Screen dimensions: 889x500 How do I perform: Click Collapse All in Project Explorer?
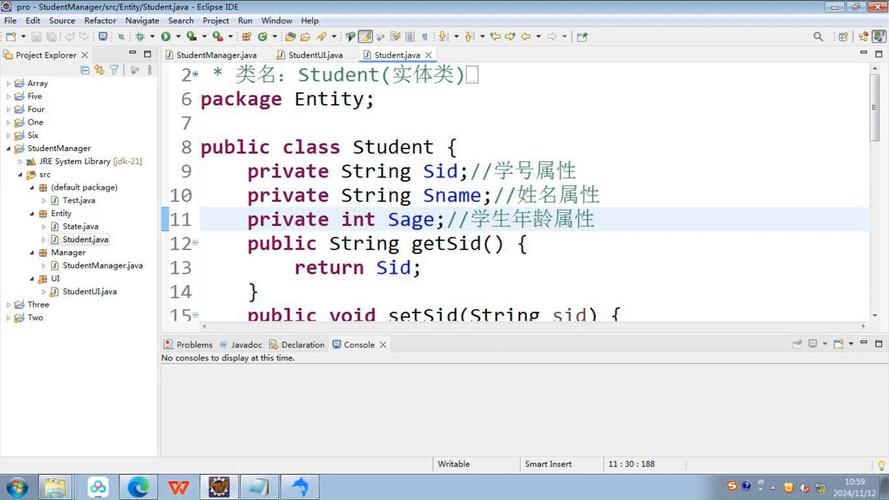tap(84, 70)
